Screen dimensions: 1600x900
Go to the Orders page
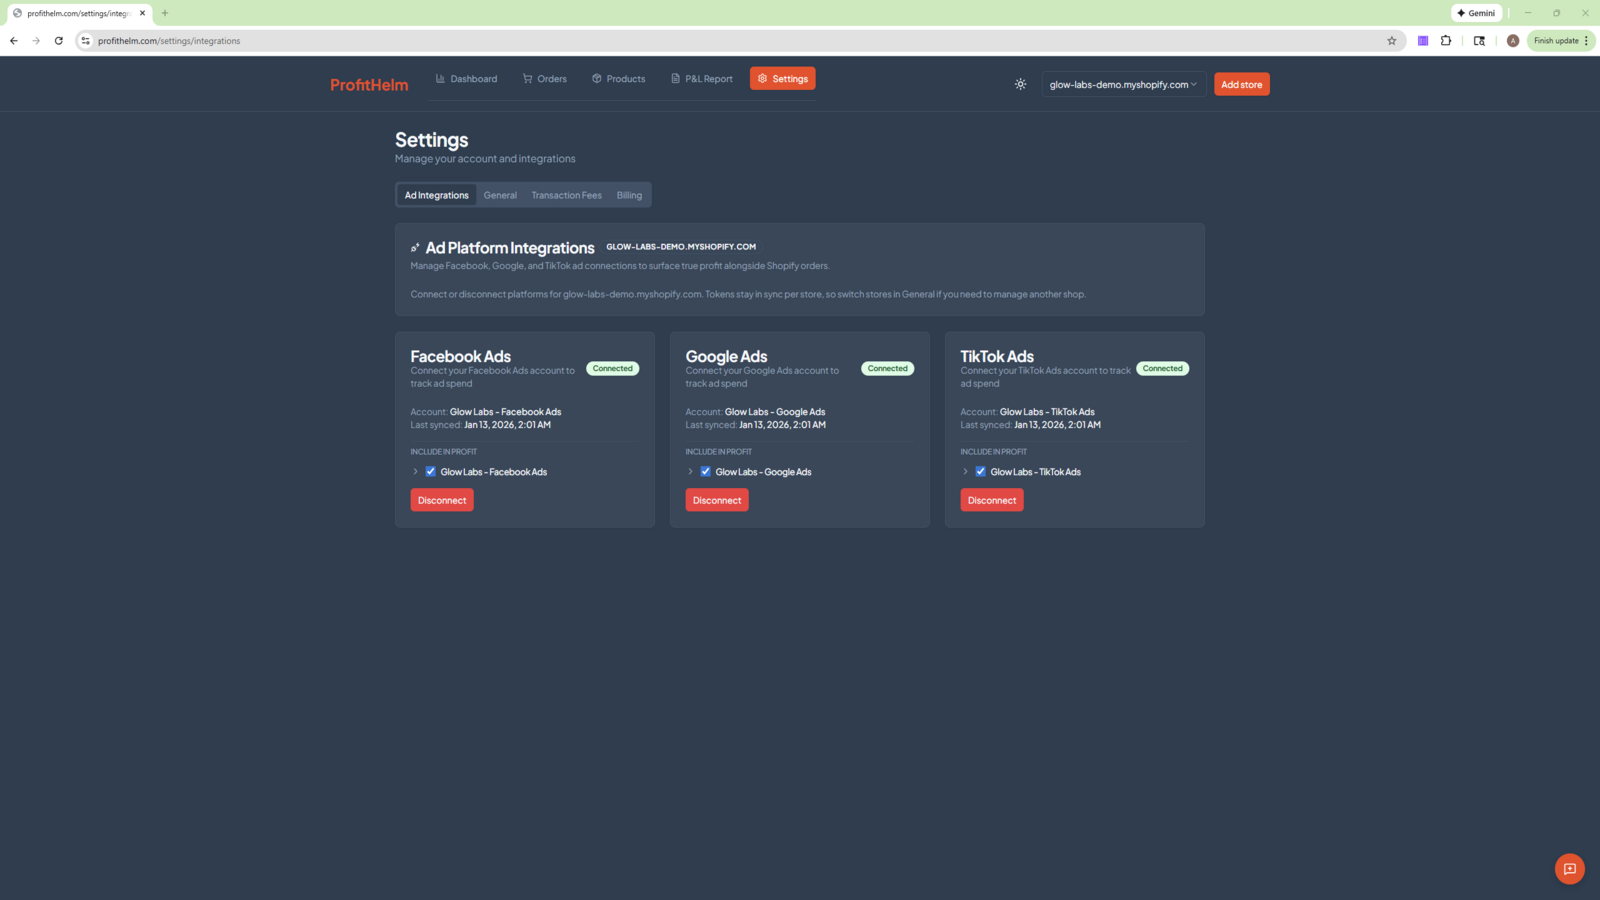[545, 79]
